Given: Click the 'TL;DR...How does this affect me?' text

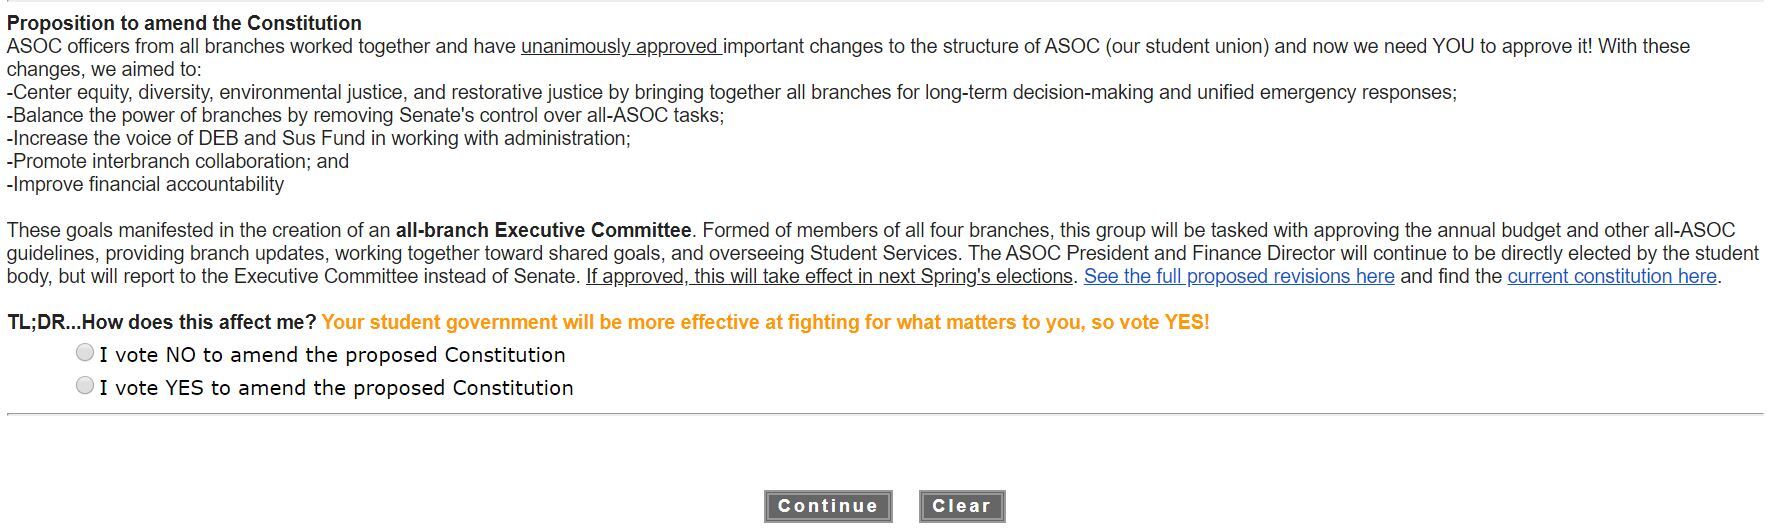Looking at the screenshot, I should [161, 323].
